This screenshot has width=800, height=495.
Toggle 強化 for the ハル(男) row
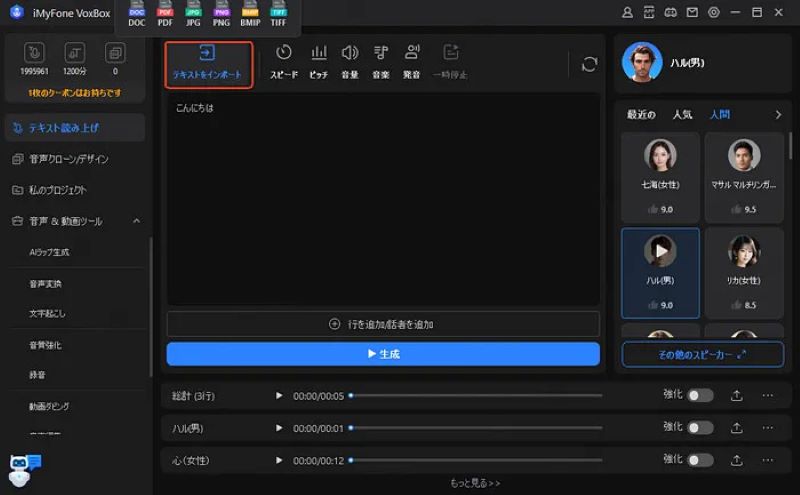coord(700,428)
